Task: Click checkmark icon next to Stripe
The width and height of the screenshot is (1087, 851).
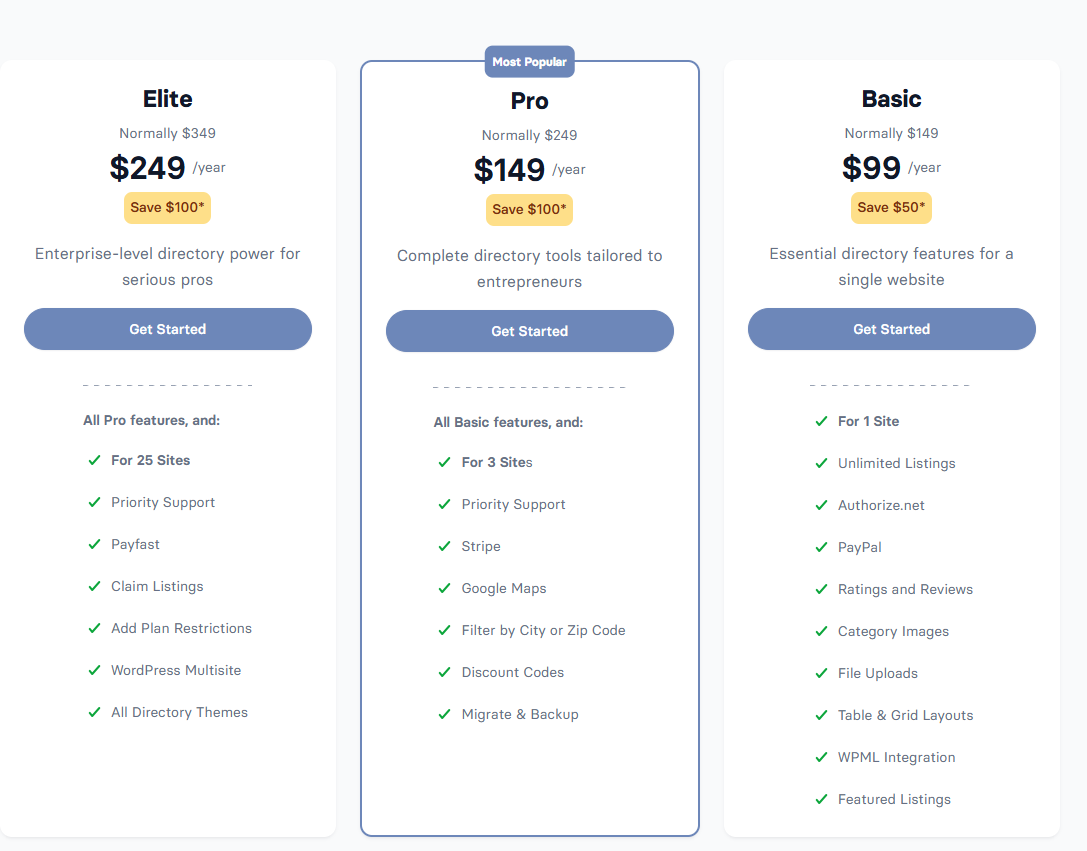Action: 444,546
